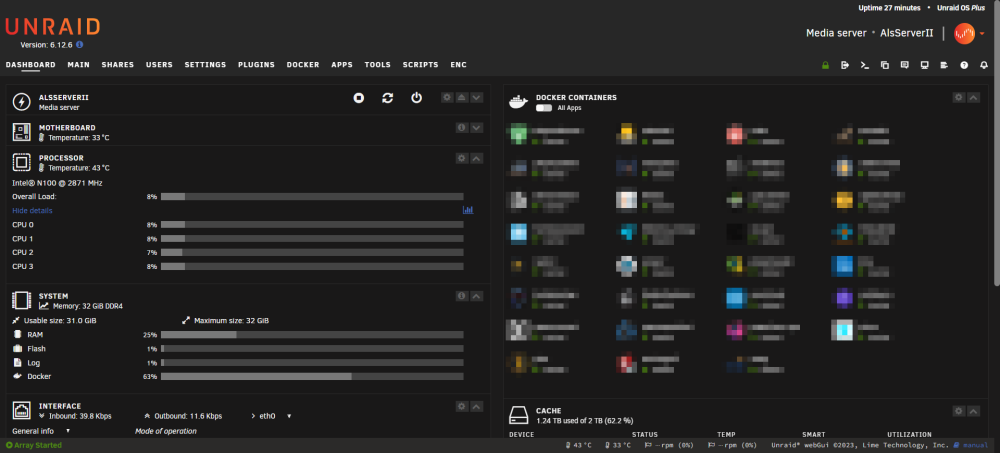Open Docker Containers panel gear settings
The image size is (1000, 453).
pos(959,98)
